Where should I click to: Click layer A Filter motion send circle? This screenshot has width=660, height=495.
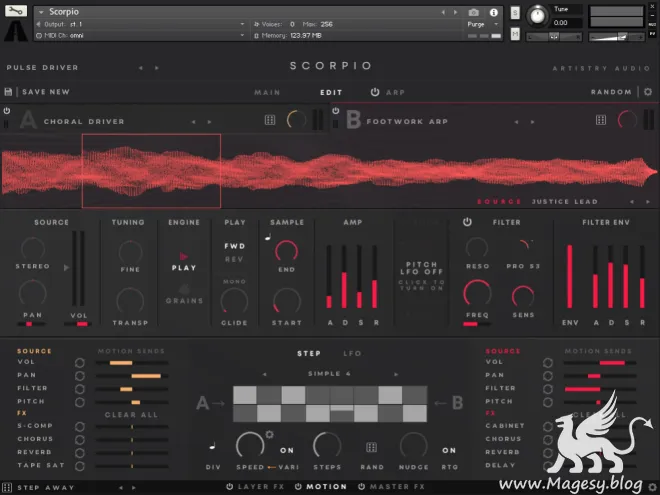(80, 389)
